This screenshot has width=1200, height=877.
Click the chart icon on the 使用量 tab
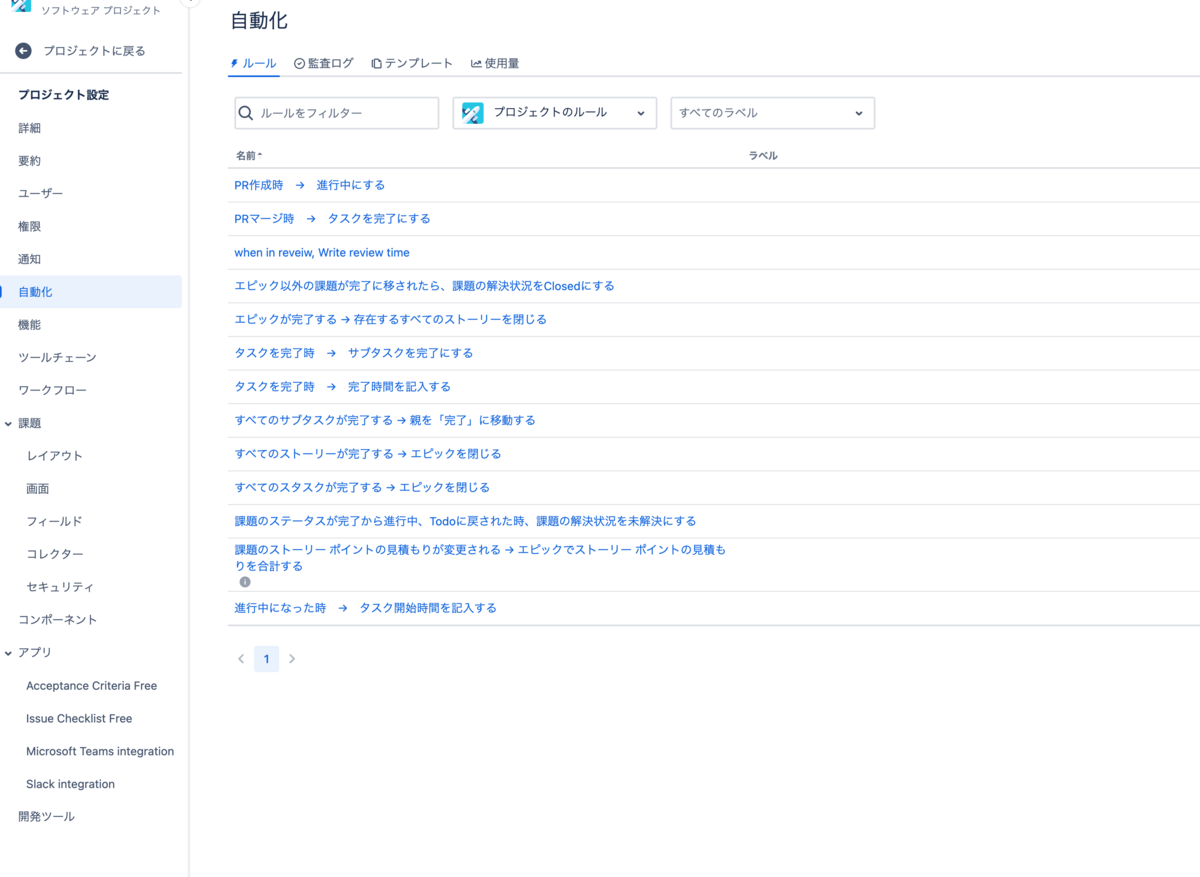[x=475, y=62]
